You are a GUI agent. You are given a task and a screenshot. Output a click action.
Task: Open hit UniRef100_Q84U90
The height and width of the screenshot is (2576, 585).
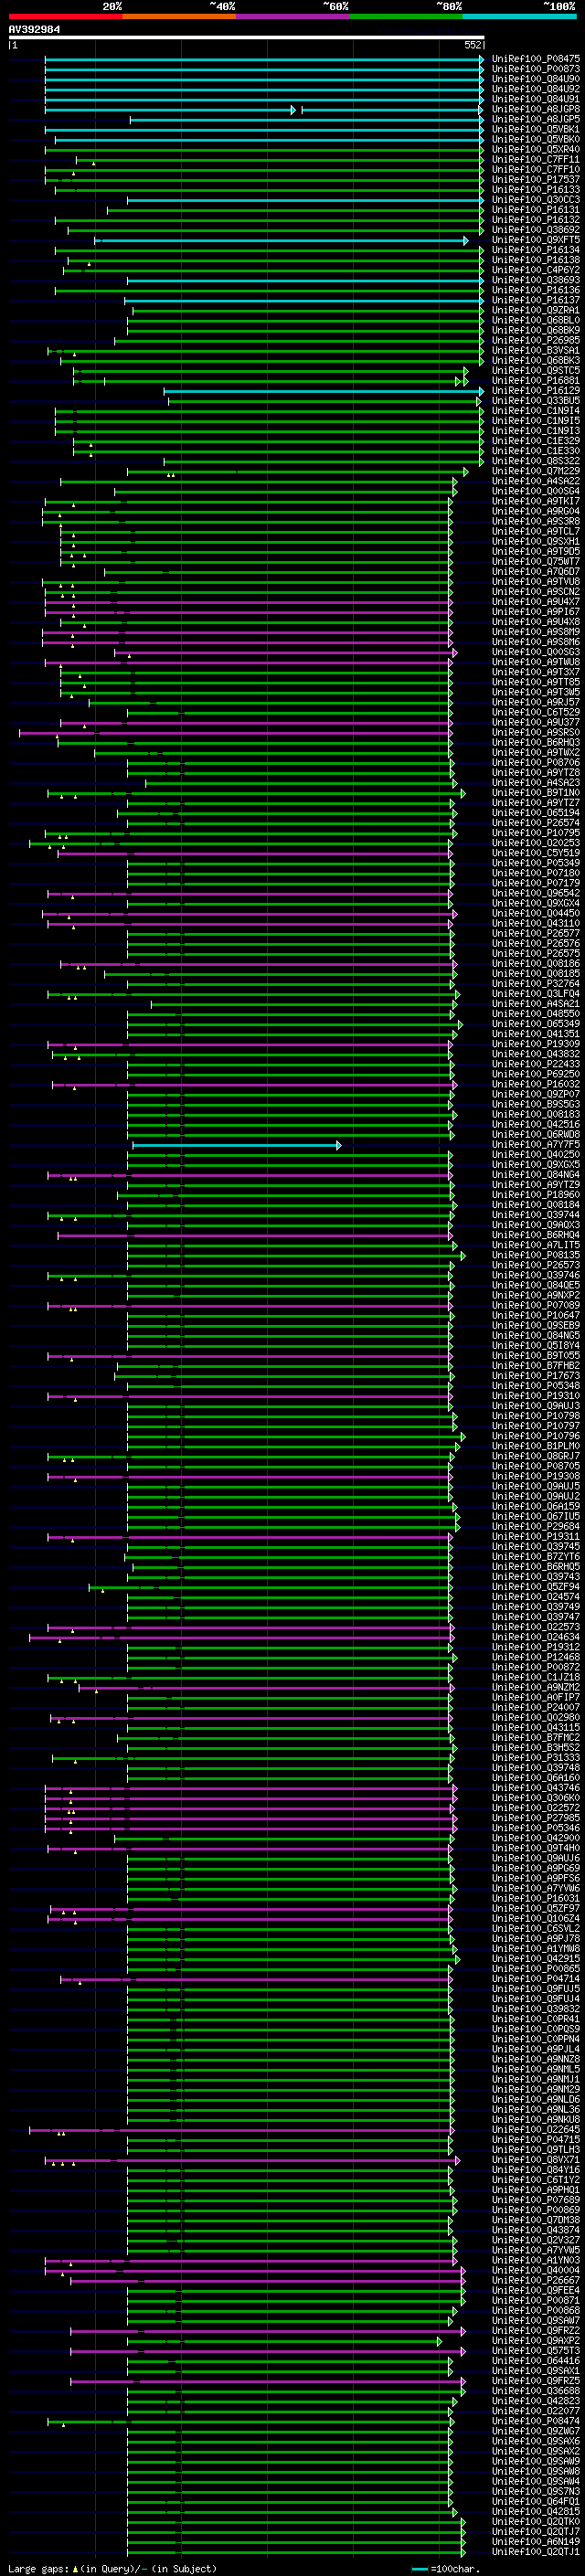point(536,79)
